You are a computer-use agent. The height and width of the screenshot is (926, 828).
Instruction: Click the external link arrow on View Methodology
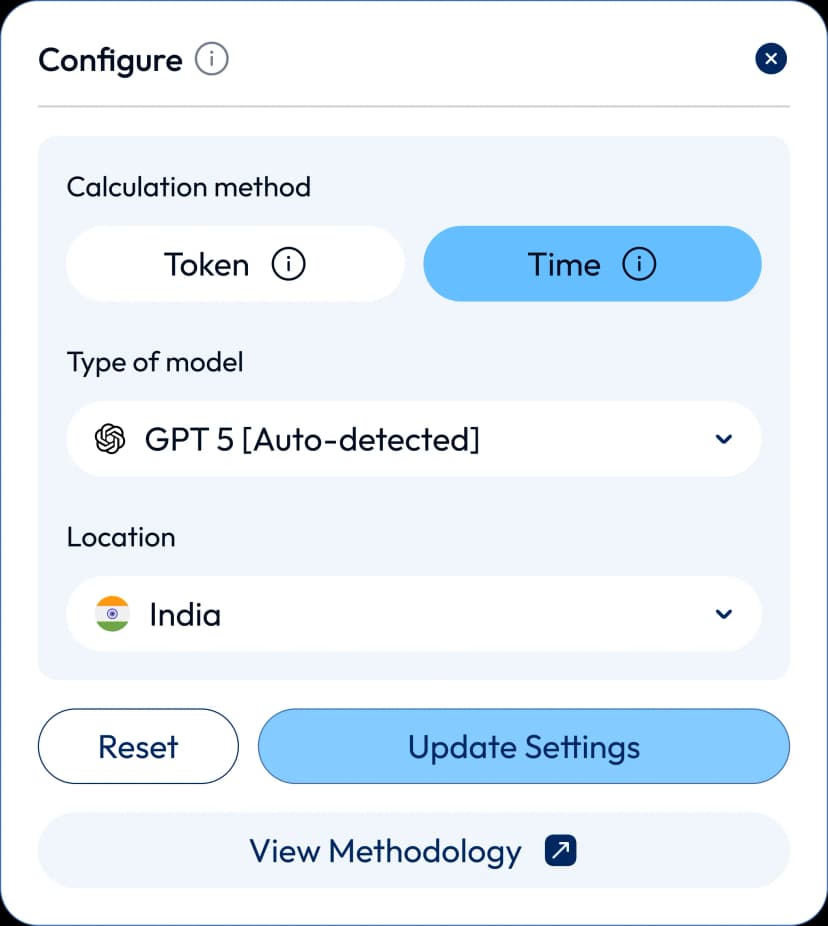click(x=560, y=849)
